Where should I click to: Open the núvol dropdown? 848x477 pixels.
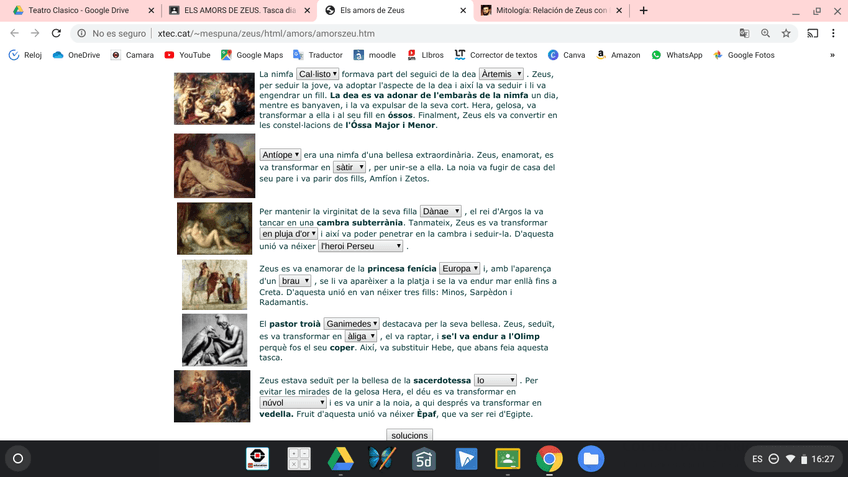coord(293,402)
